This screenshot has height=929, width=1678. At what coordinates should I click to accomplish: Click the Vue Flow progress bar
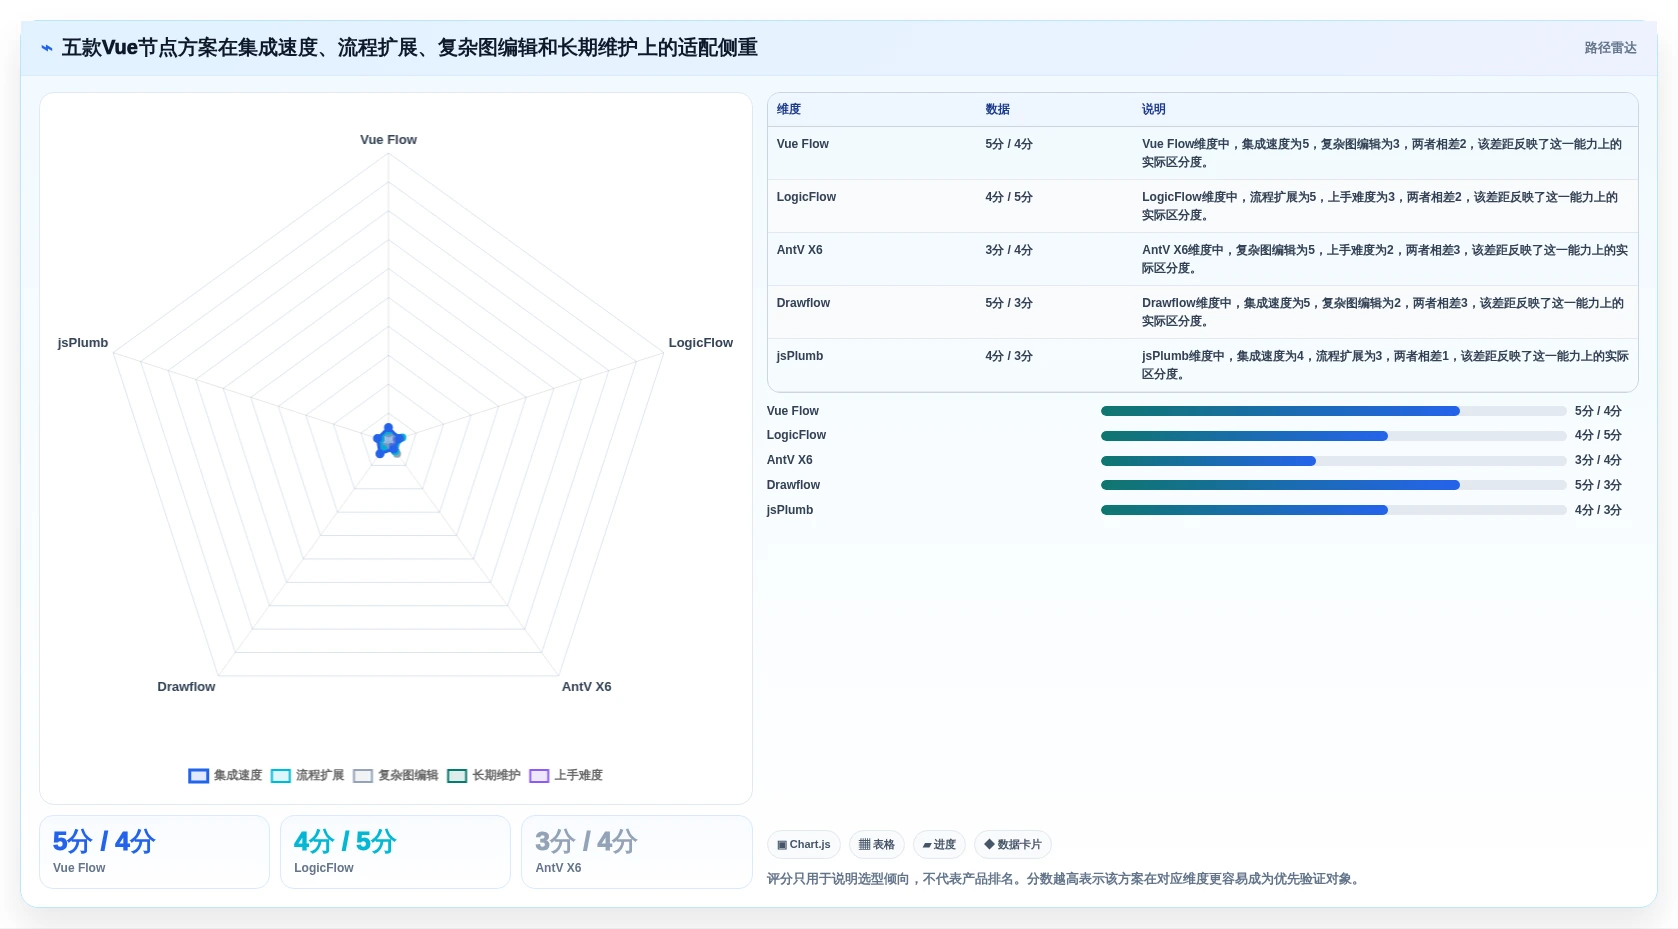tap(1333, 411)
